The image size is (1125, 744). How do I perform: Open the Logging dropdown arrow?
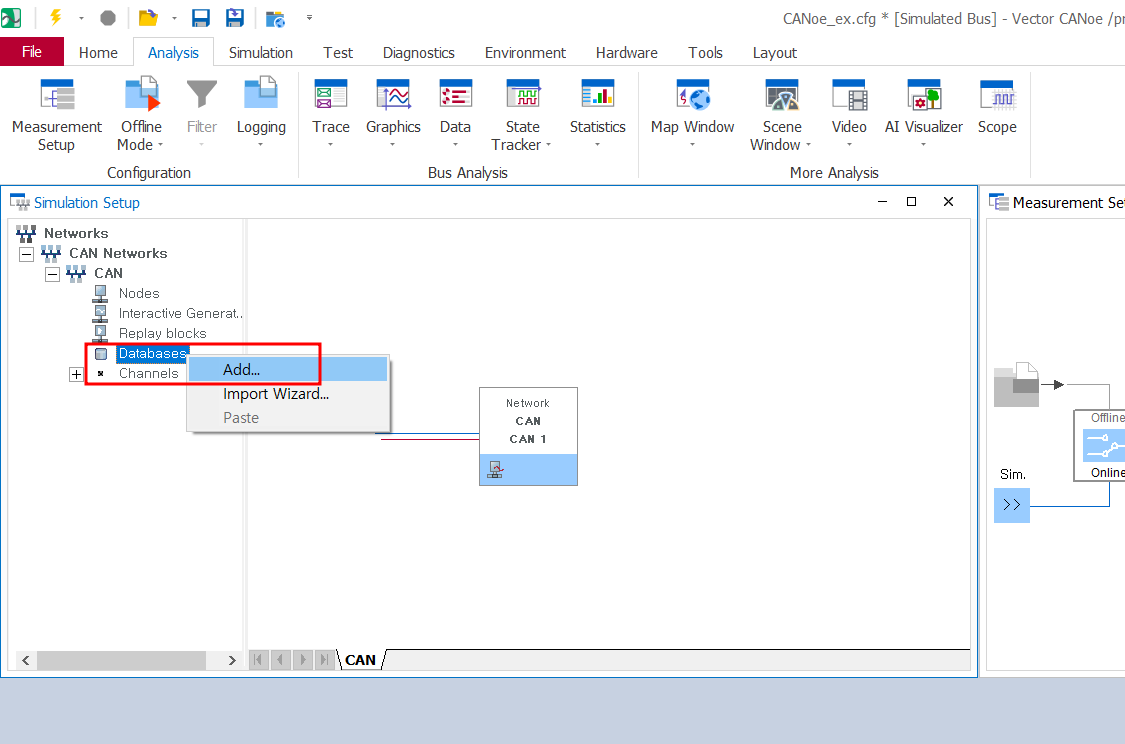(x=260, y=145)
